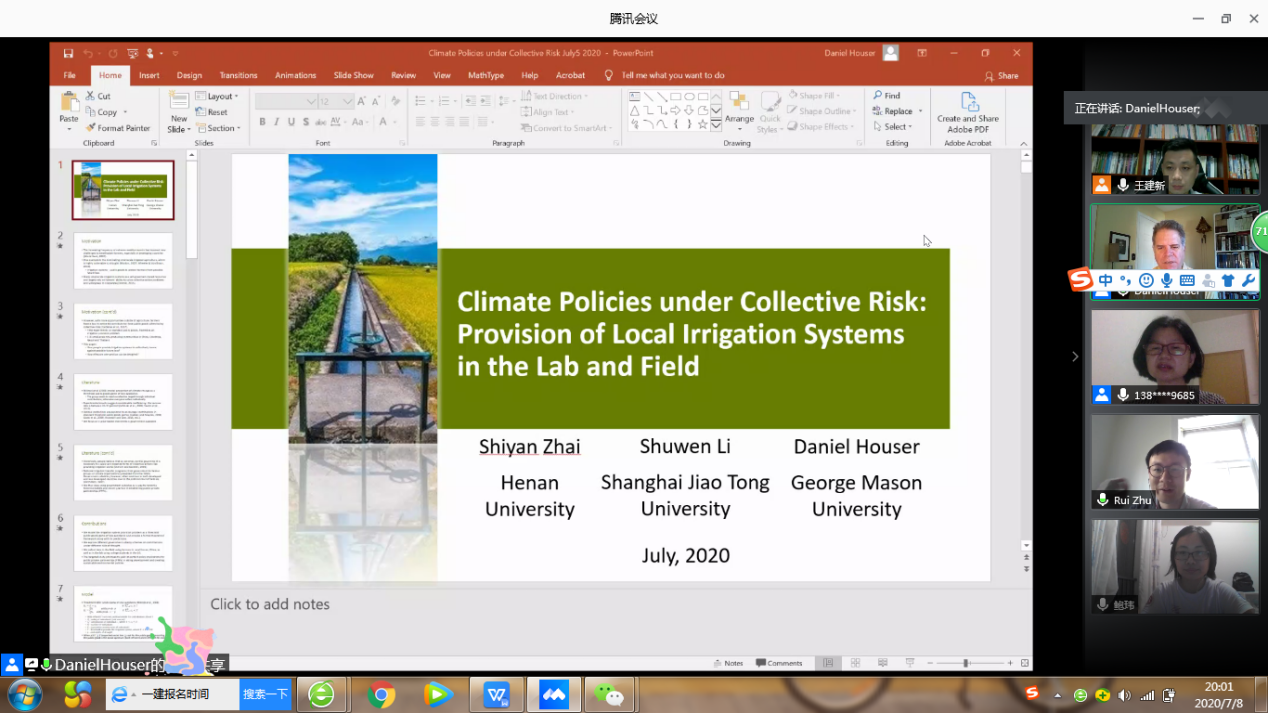Click the Share button in the ribbon
The image size is (1268, 713).
pyautogui.click(x=1002, y=76)
